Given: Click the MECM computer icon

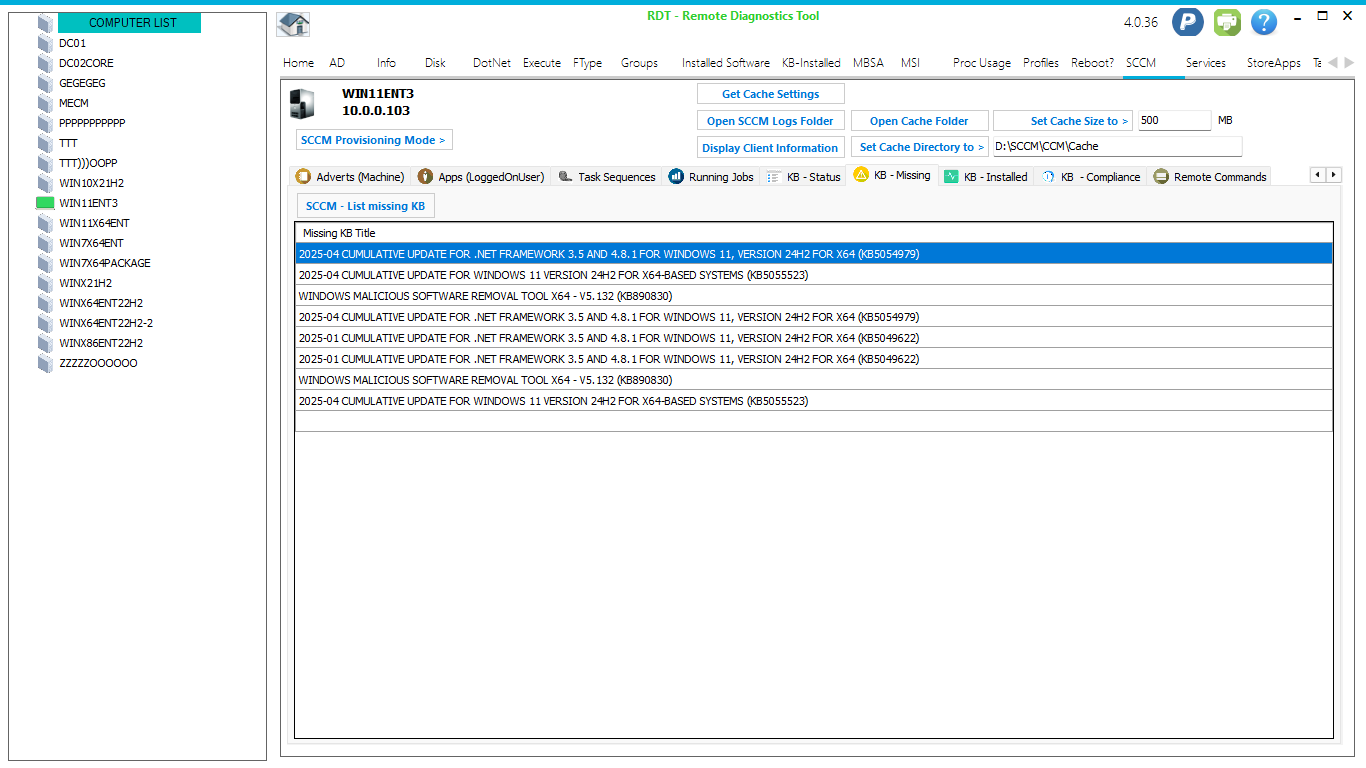Looking at the screenshot, I should pyautogui.click(x=44, y=103).
